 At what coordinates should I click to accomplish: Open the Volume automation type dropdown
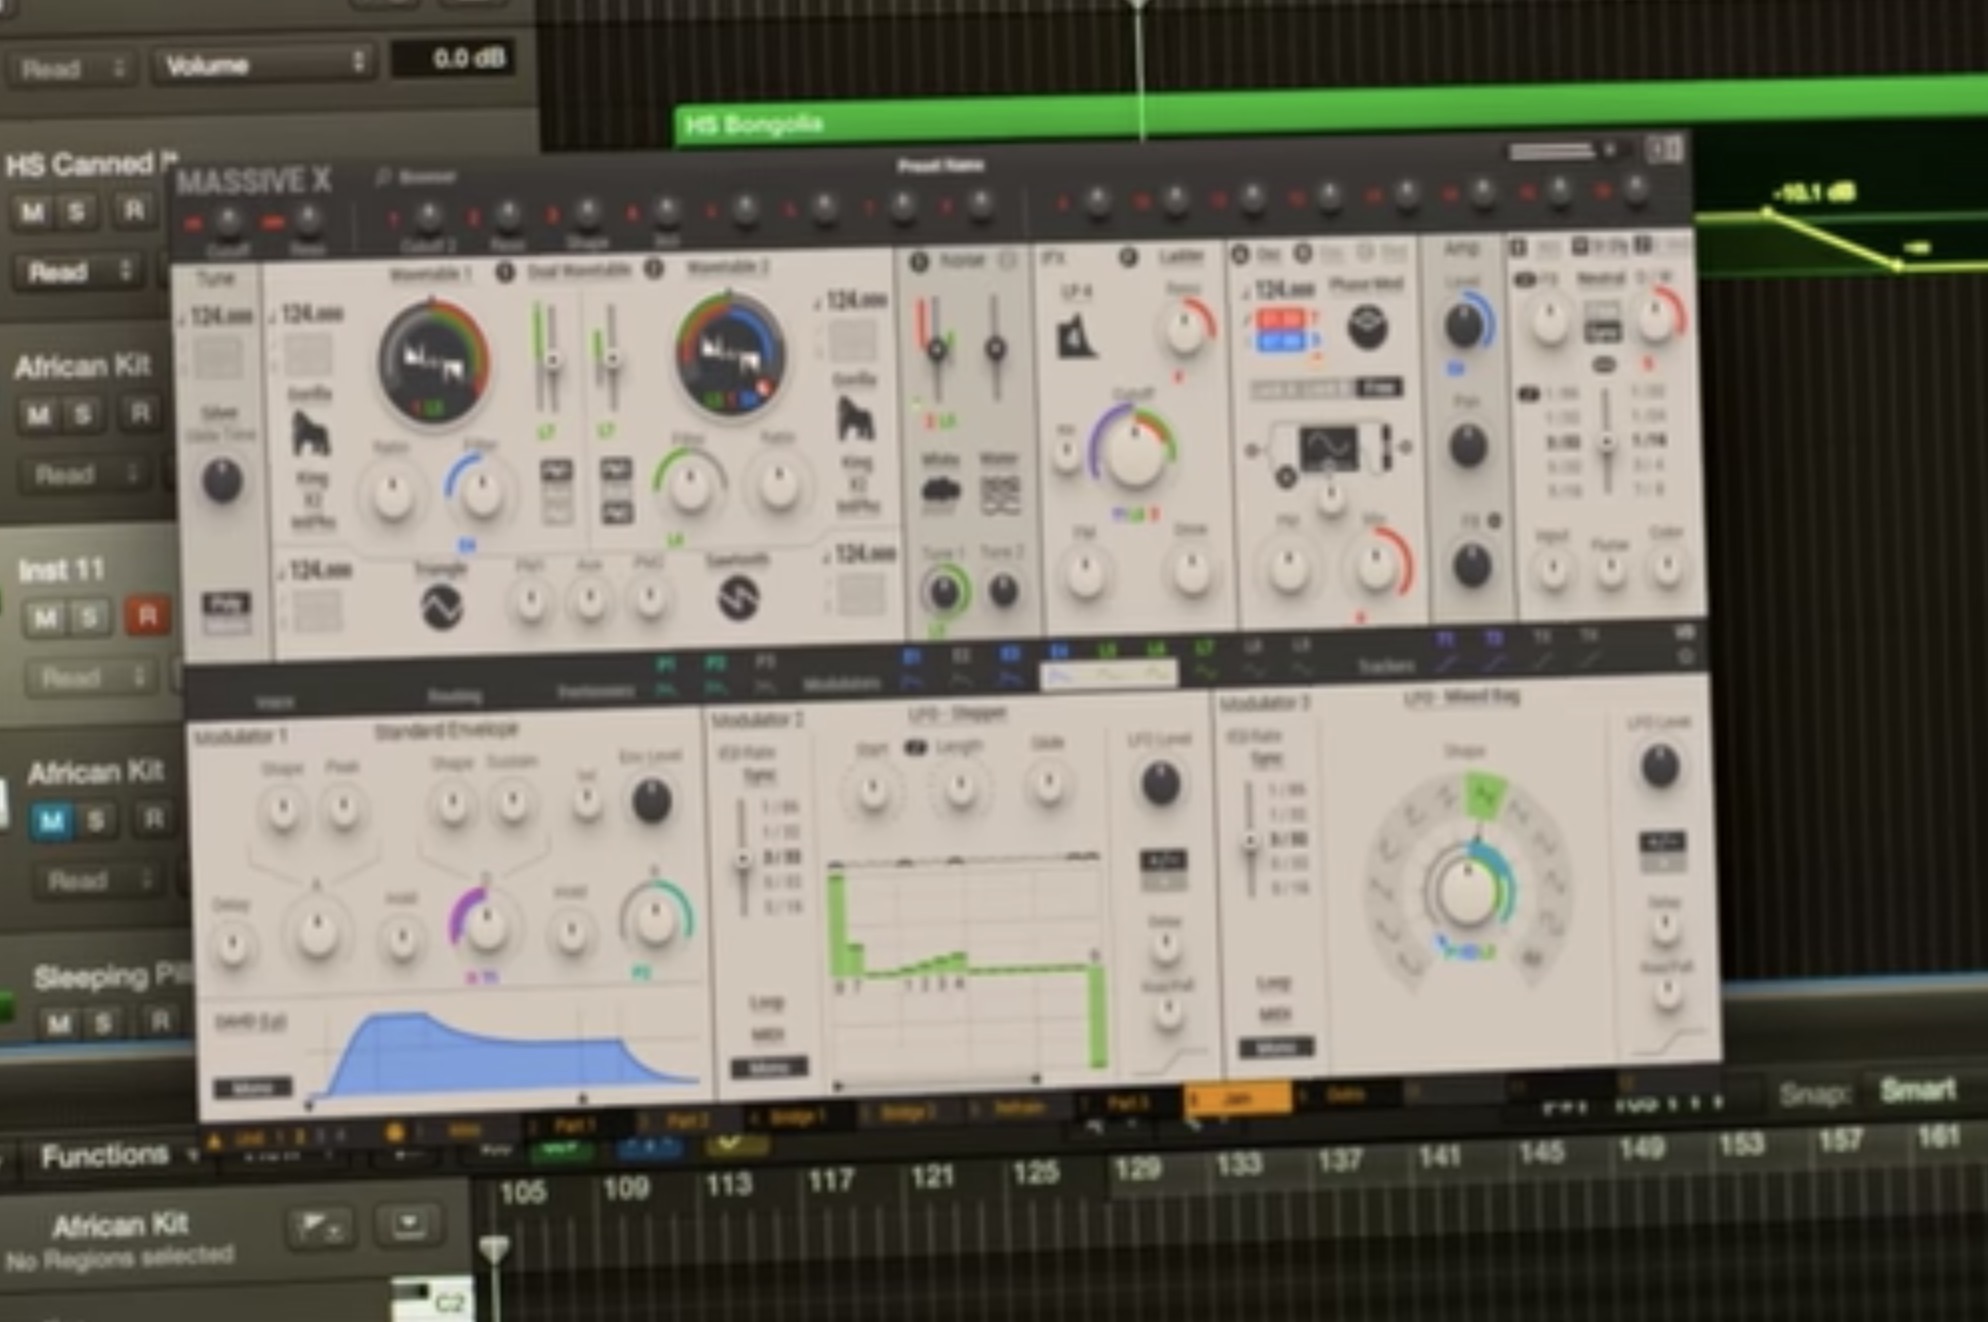coord(263,64)
